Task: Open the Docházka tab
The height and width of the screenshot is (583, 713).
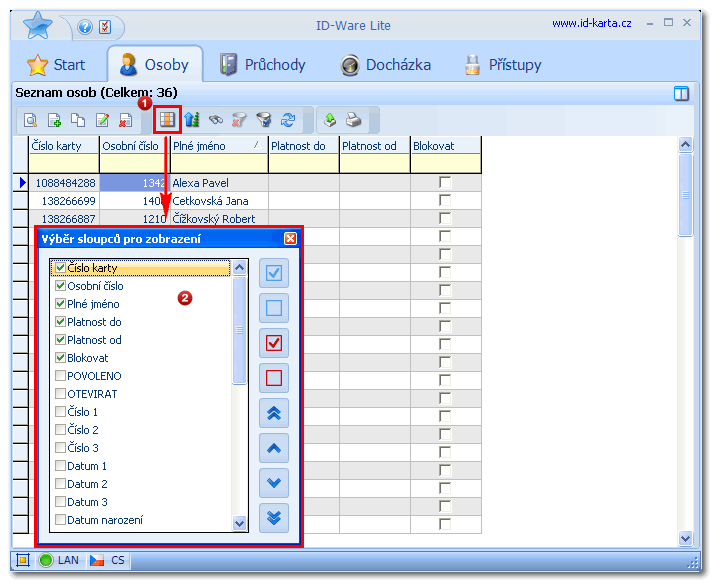Action: coord(386,65)
